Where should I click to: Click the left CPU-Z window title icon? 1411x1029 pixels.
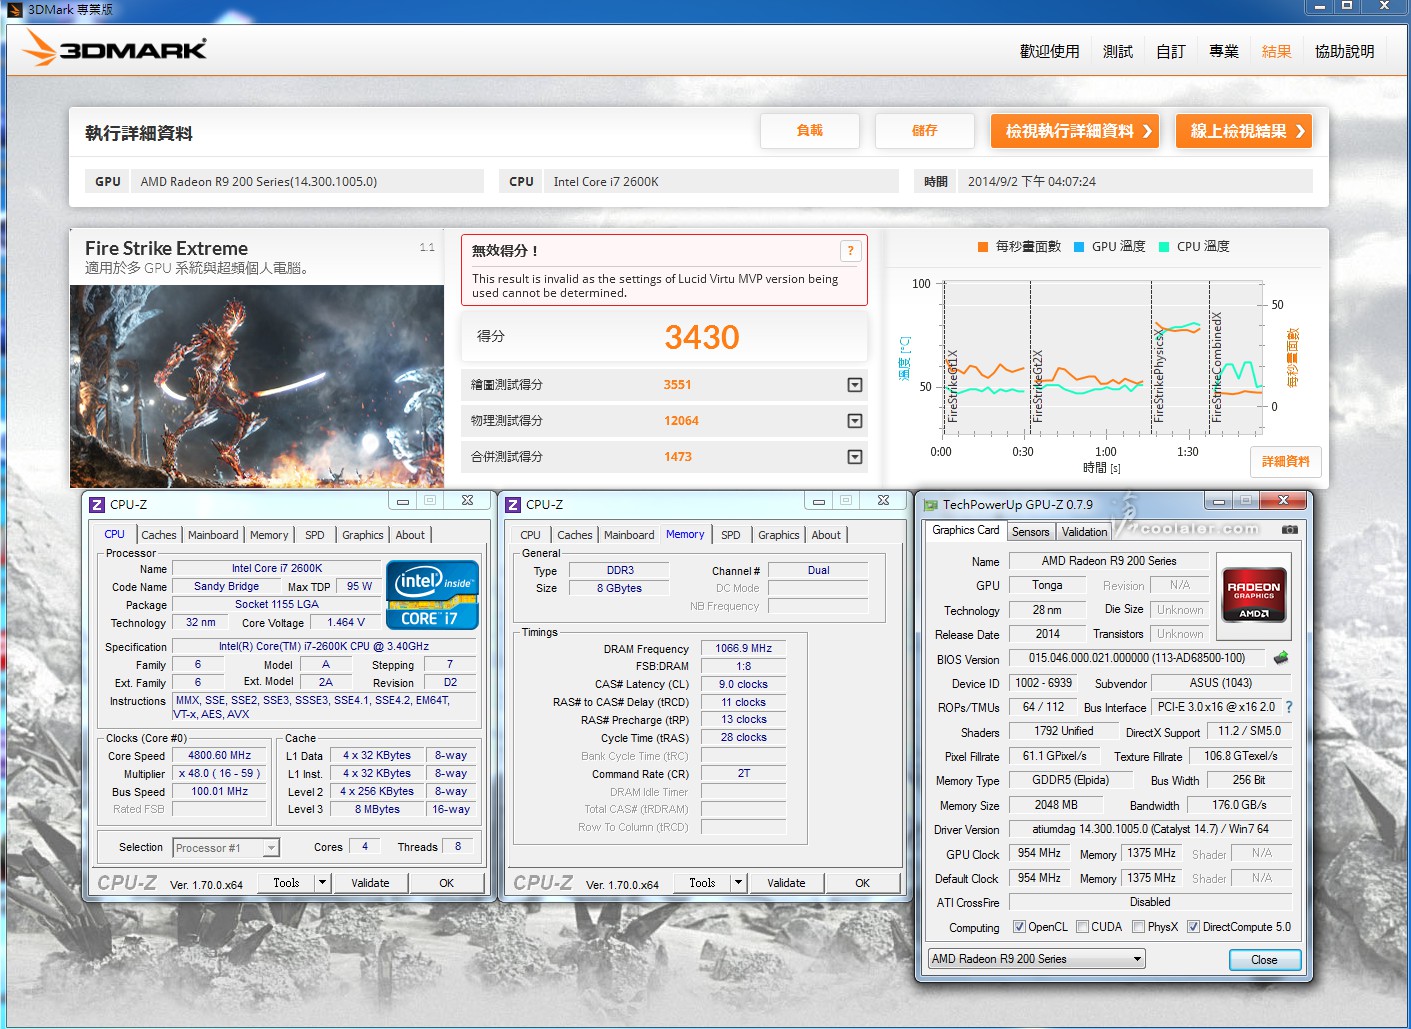coord(97,505)
